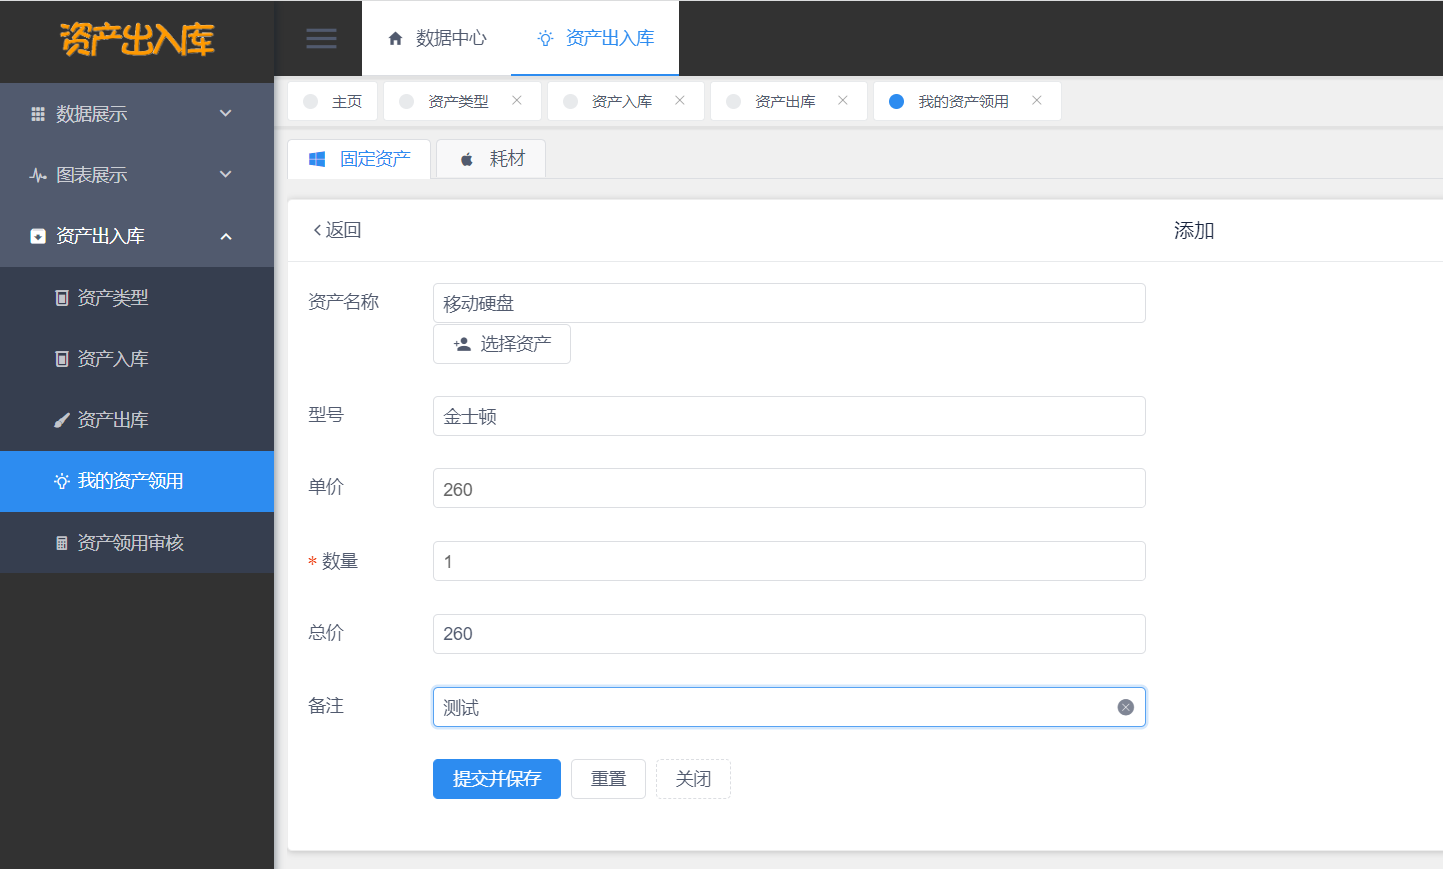Click the 提交并保存 button

click(496, 779)
